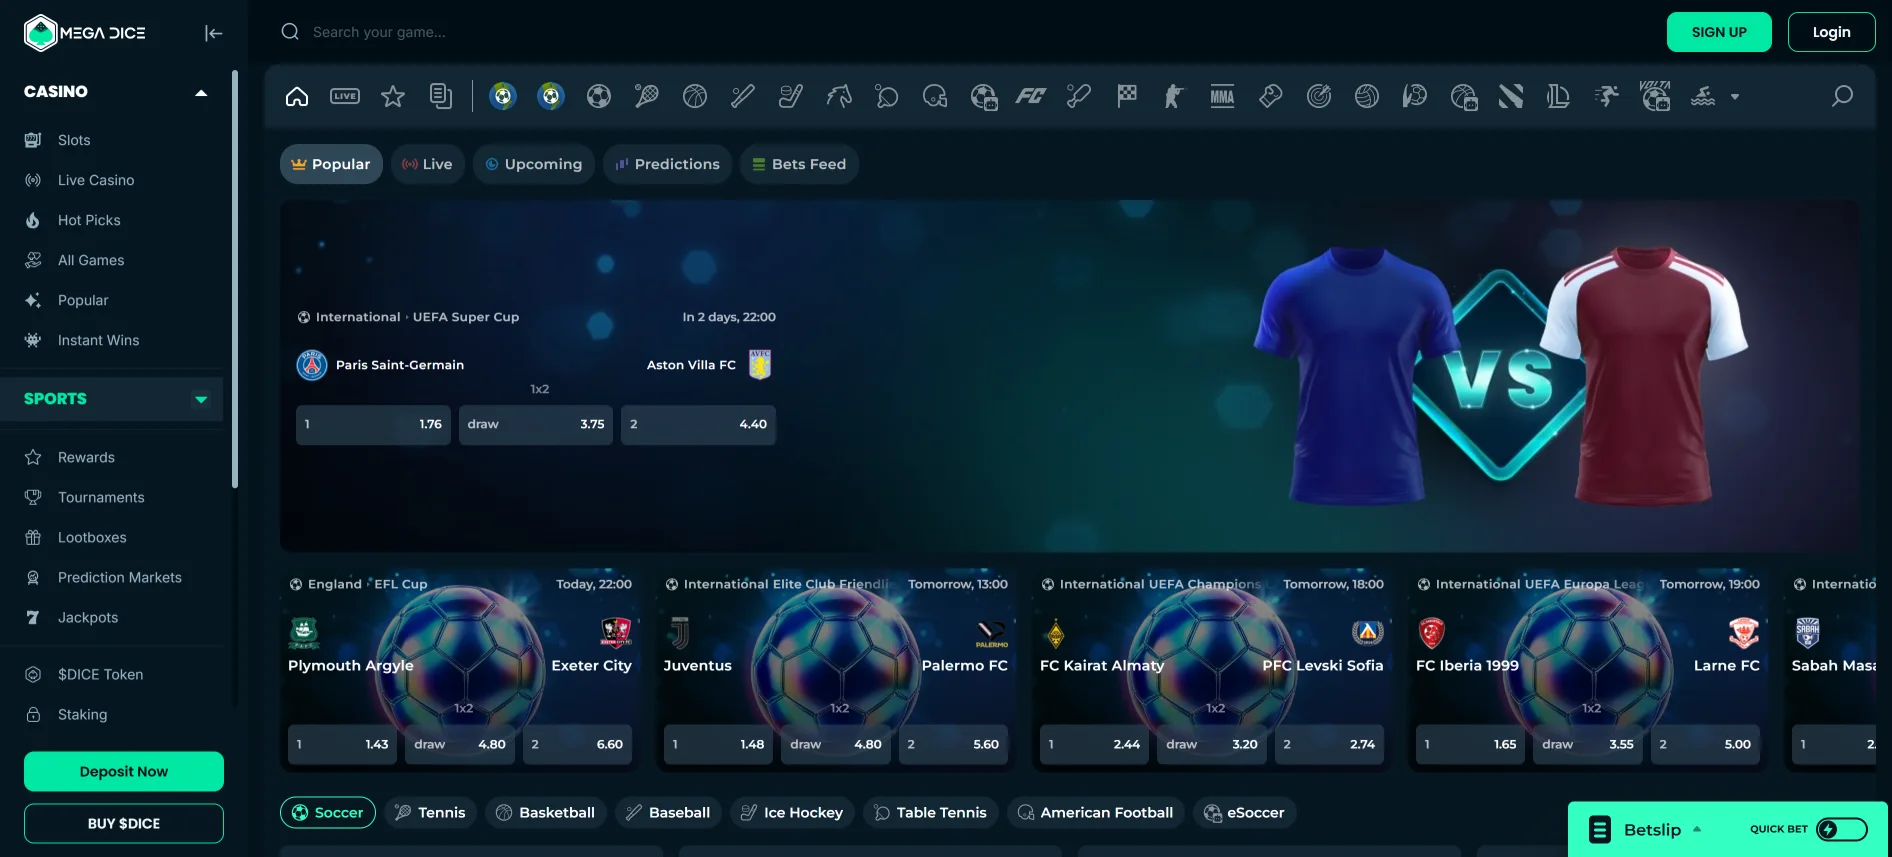Select League of Legends icon
The width and height of the screenshot is (1892, 857).
pos(1558,96)
